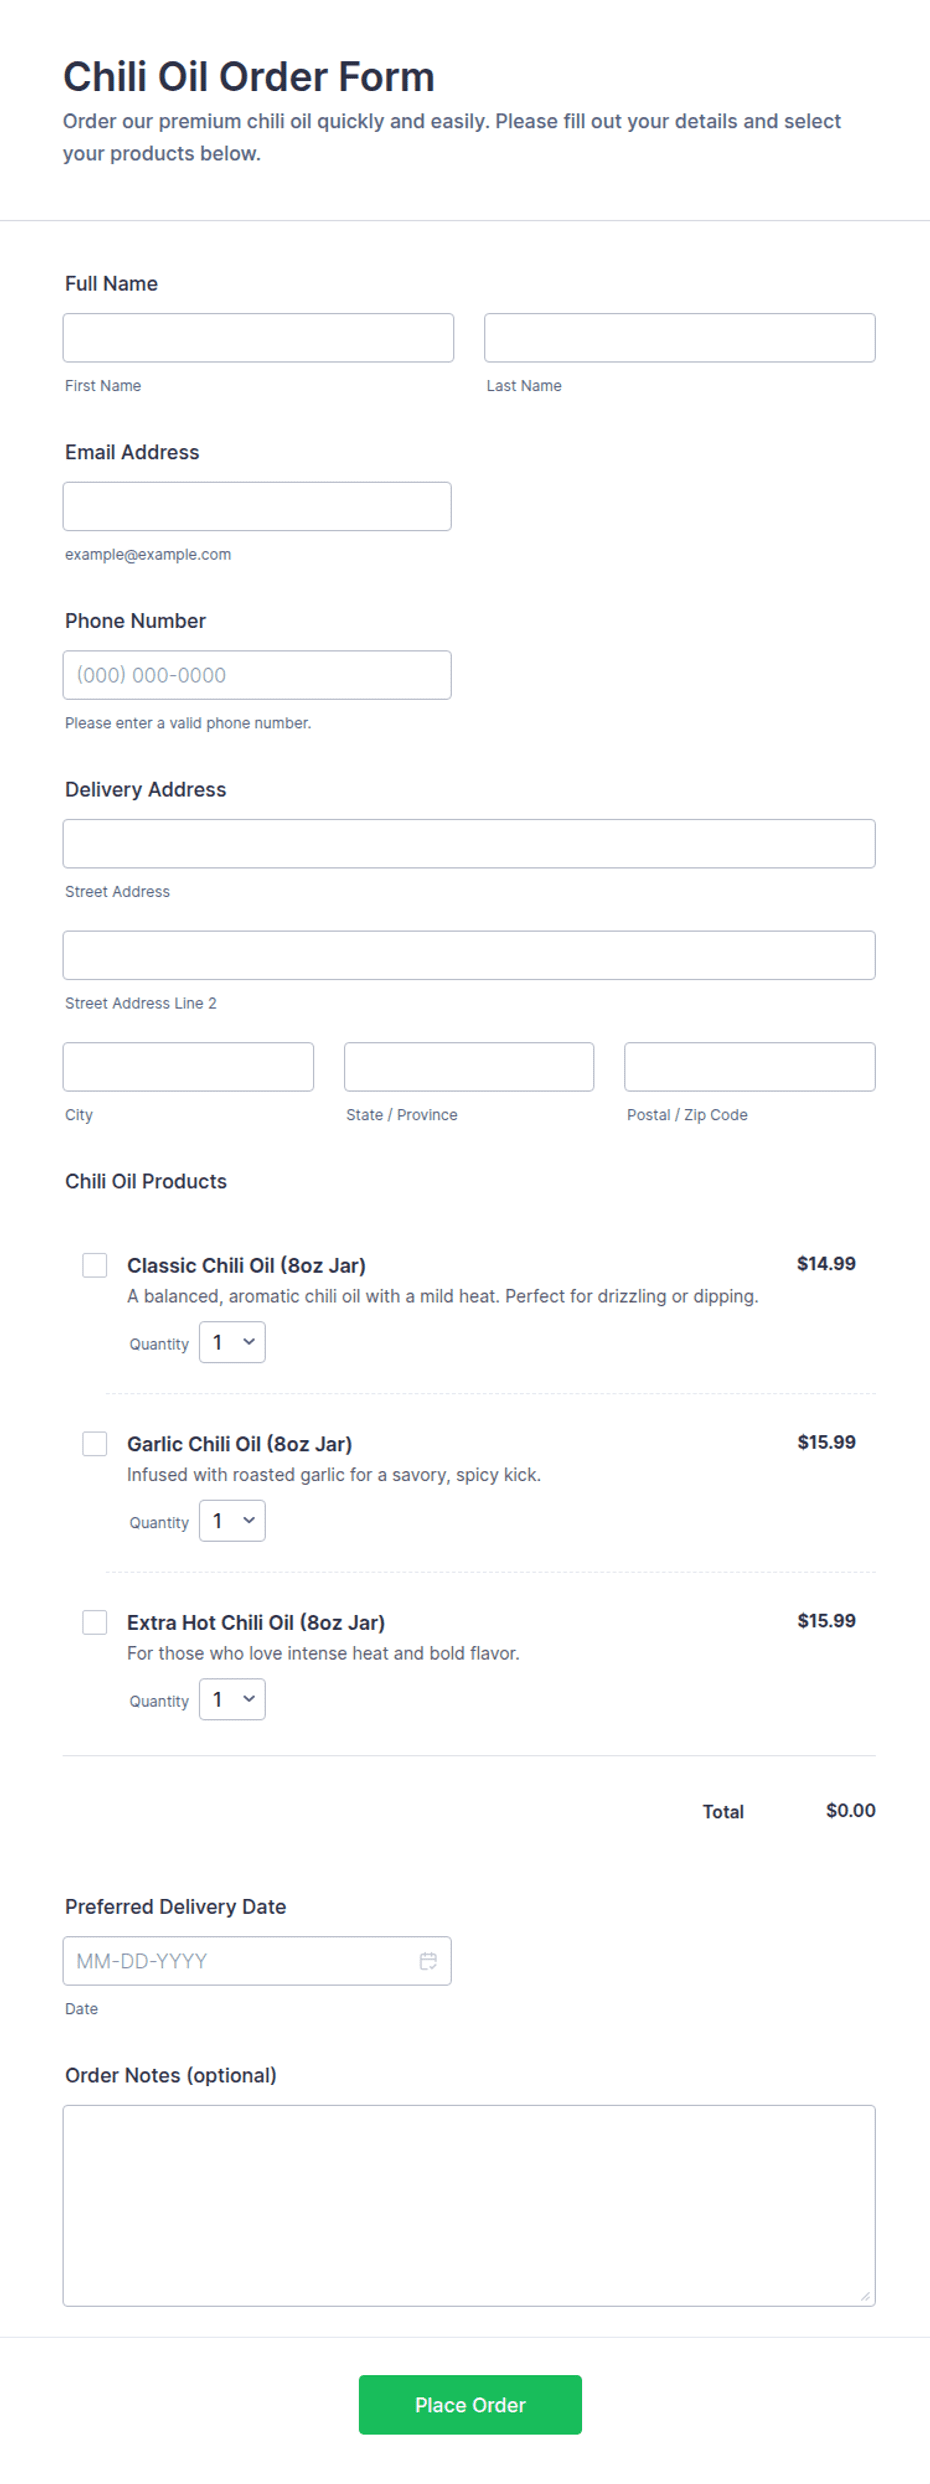Image resolution: width=930 pixels, height=2484 pixels.
Task: Focus the First Name field
Action: point(258,338)
